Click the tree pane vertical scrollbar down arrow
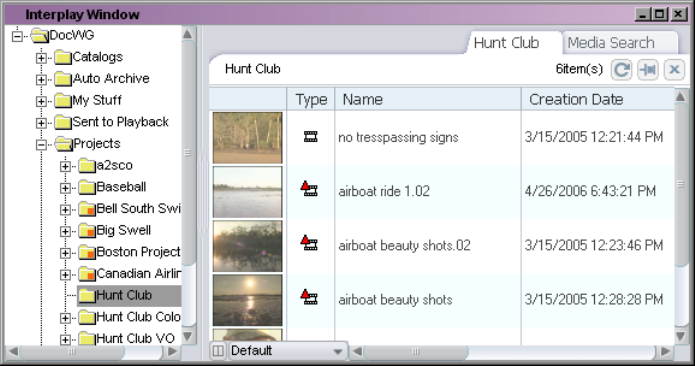The height and width of the screenshot is (366, 695). pos(187,337)
